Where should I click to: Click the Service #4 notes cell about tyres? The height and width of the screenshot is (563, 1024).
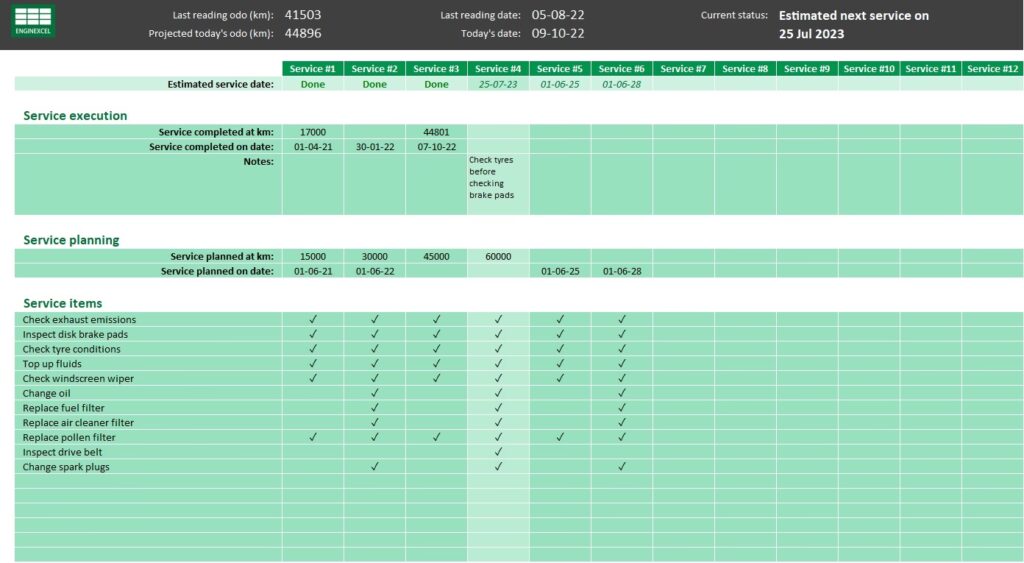(498, 183)
